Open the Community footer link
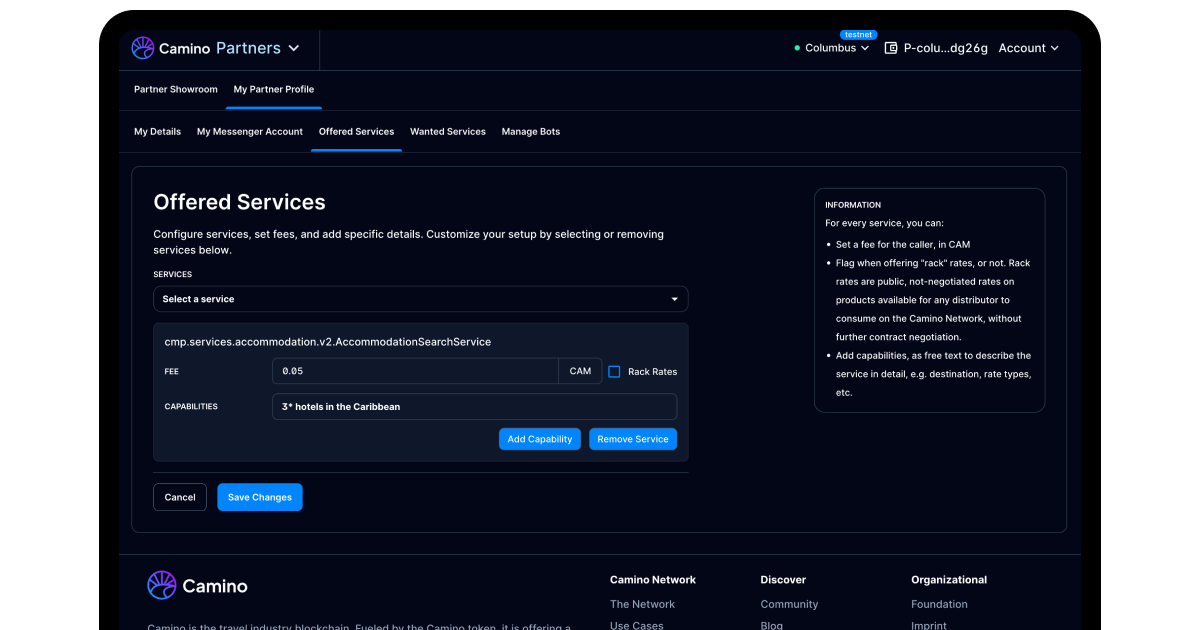The width and height of the screenshot is (1200, 630). tap(789, 604)
